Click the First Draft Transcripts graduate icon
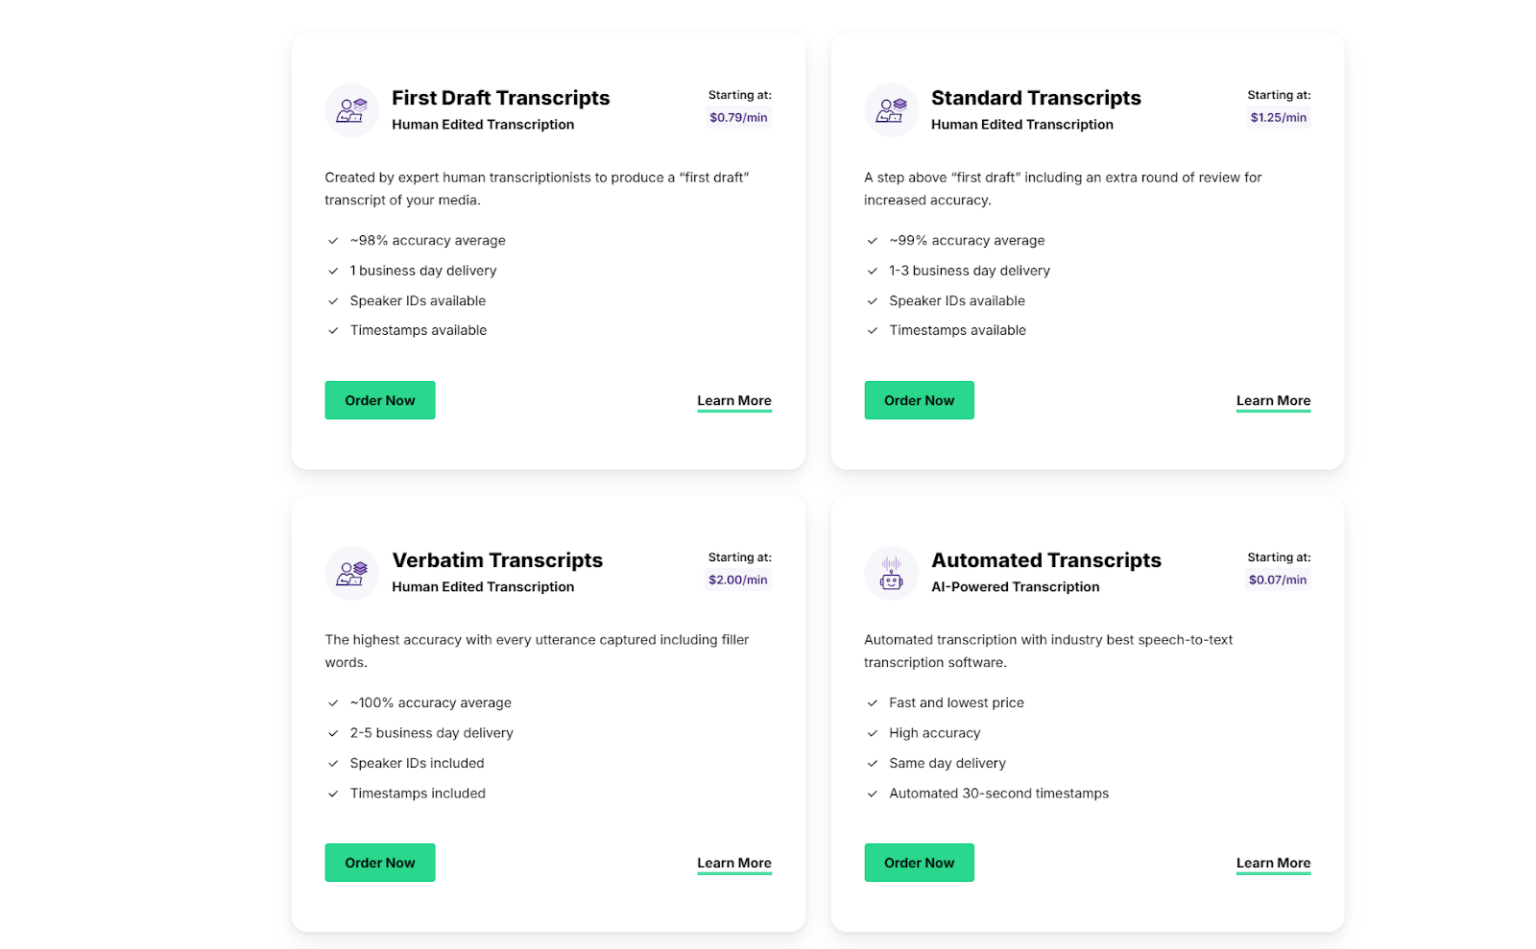Screen dimensions: 1536x949 coord(351,110)
